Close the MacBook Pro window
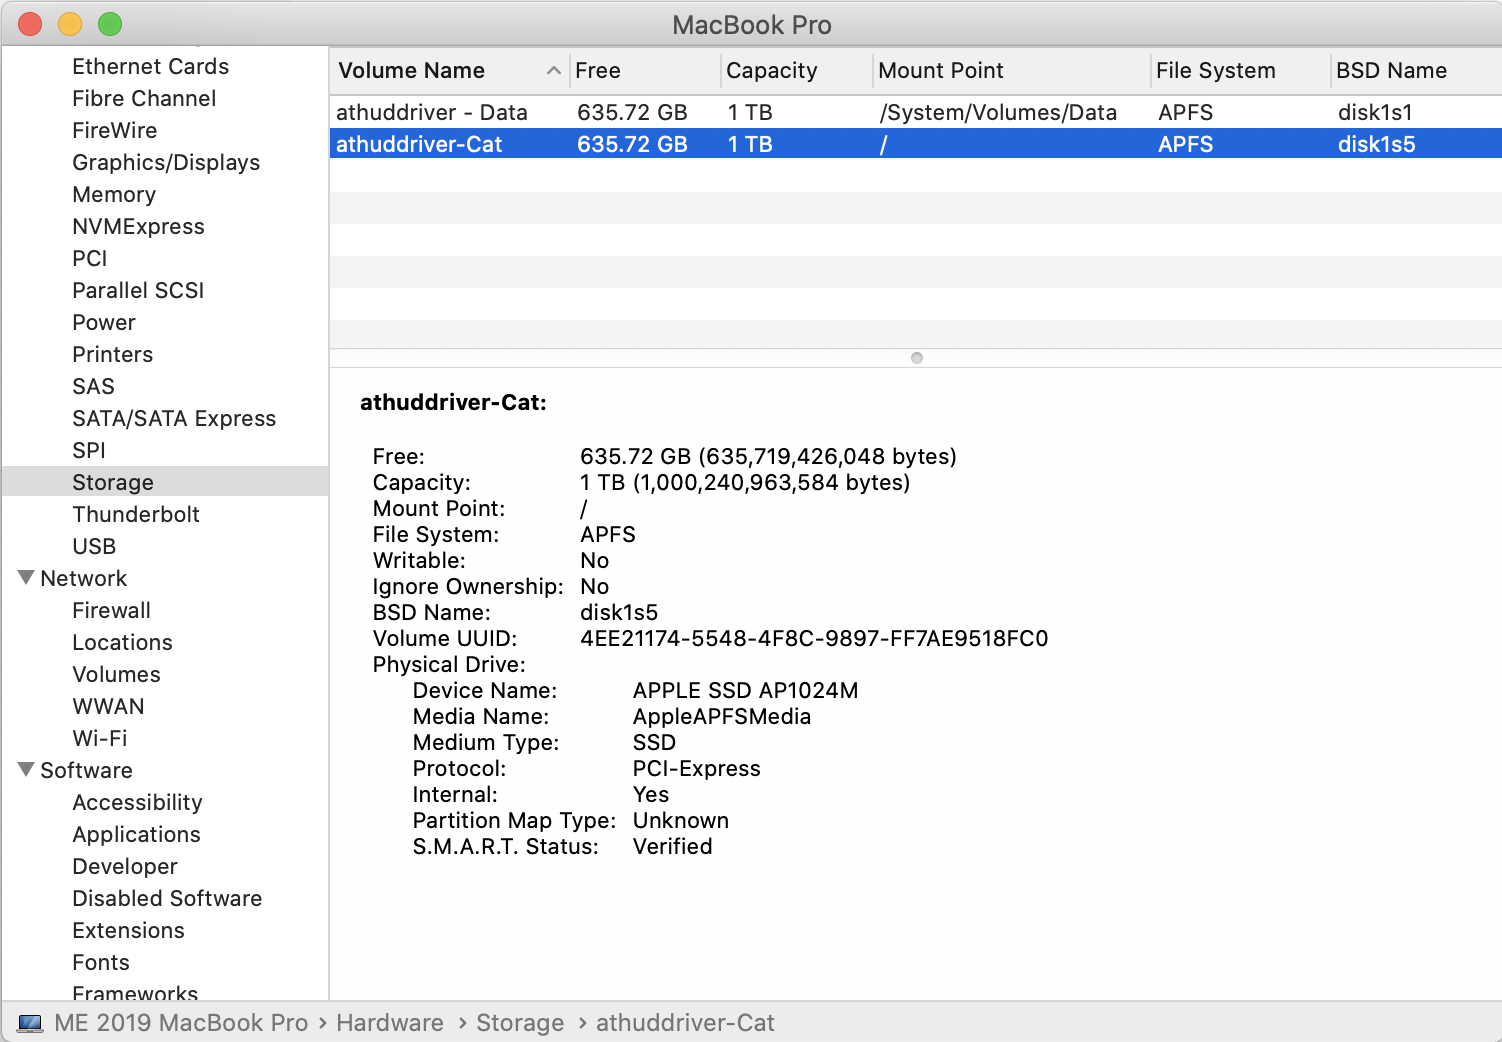The height and width of the screenshot is (1042, 1502). click(x=30, y=24)
